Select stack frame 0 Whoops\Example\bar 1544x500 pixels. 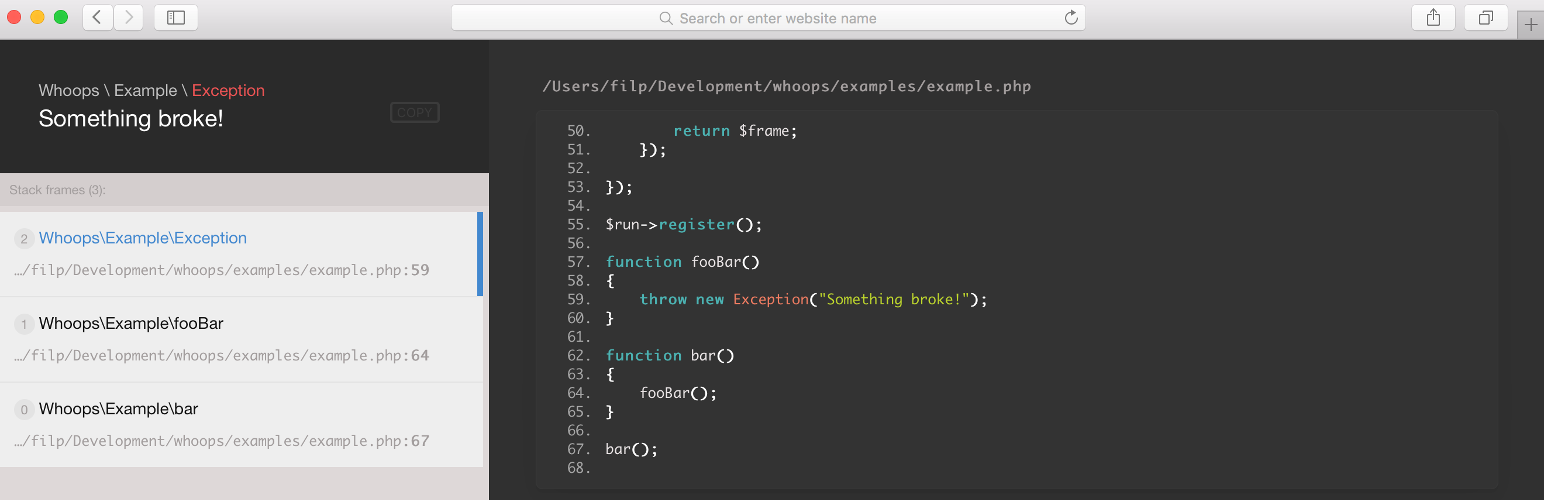pos(118,409)
